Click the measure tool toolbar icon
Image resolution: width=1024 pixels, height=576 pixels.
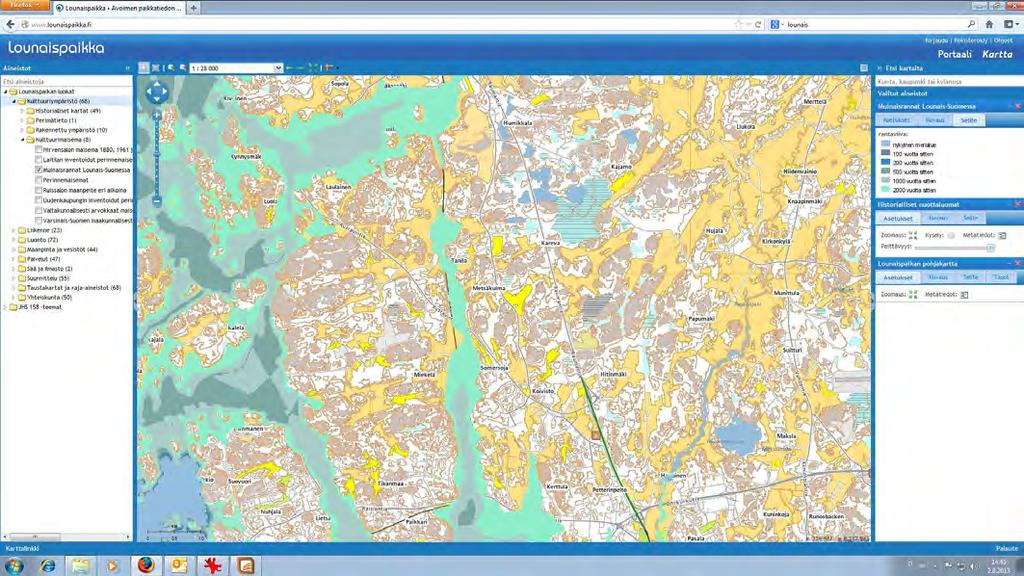(328, 68)
